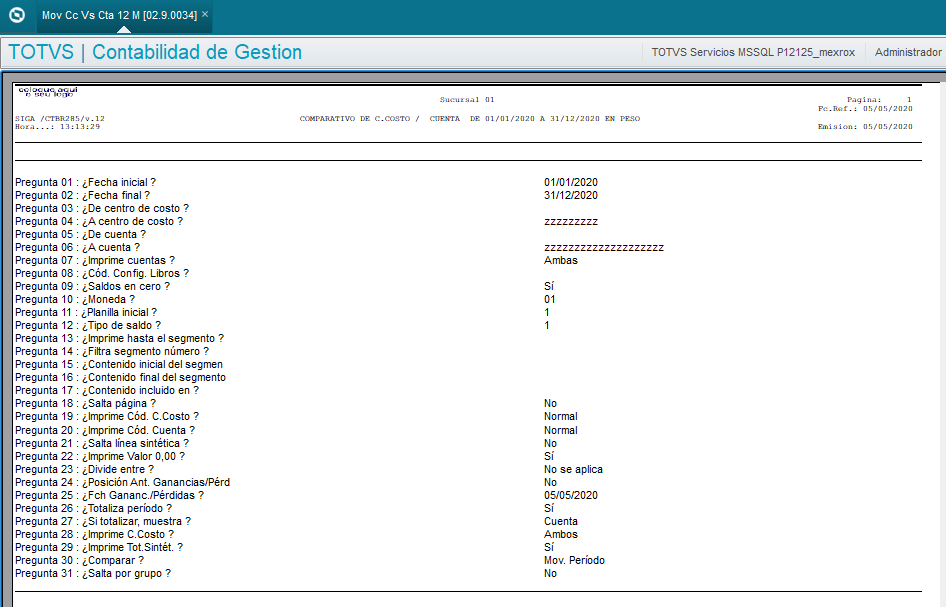Click Pregunta 21 ¿Salta línea sintética?

click(102, 443)
